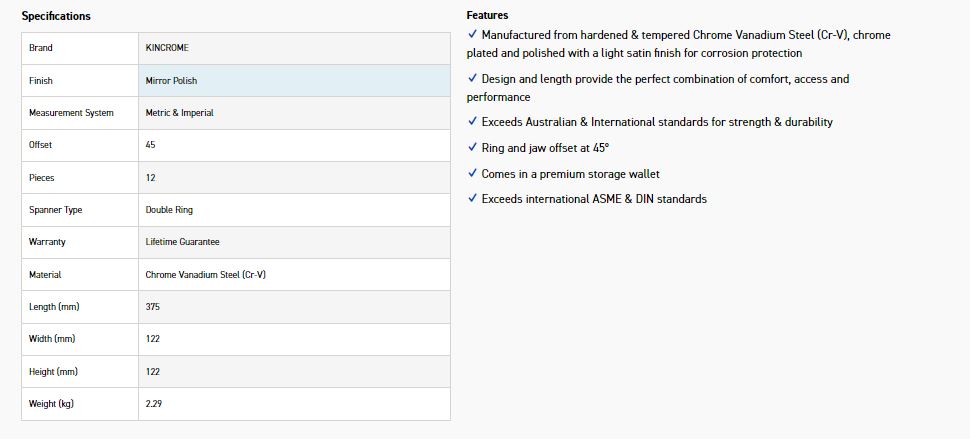Click the checkmark beside Chrome Vanadium Steel feature
This screenshot has width=970, height=439.
[x=472, y=35]
